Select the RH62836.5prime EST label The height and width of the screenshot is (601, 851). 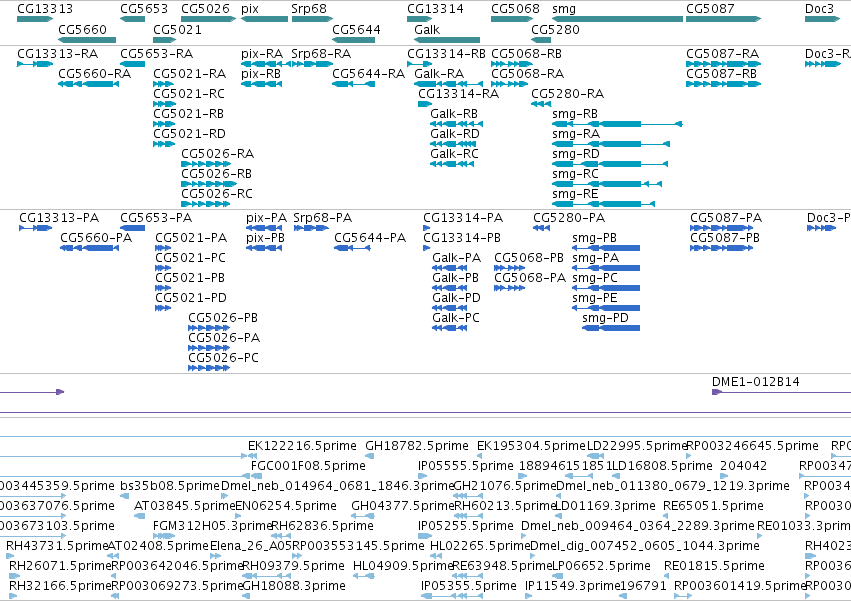pyautogui.click(x=322, y=526)
